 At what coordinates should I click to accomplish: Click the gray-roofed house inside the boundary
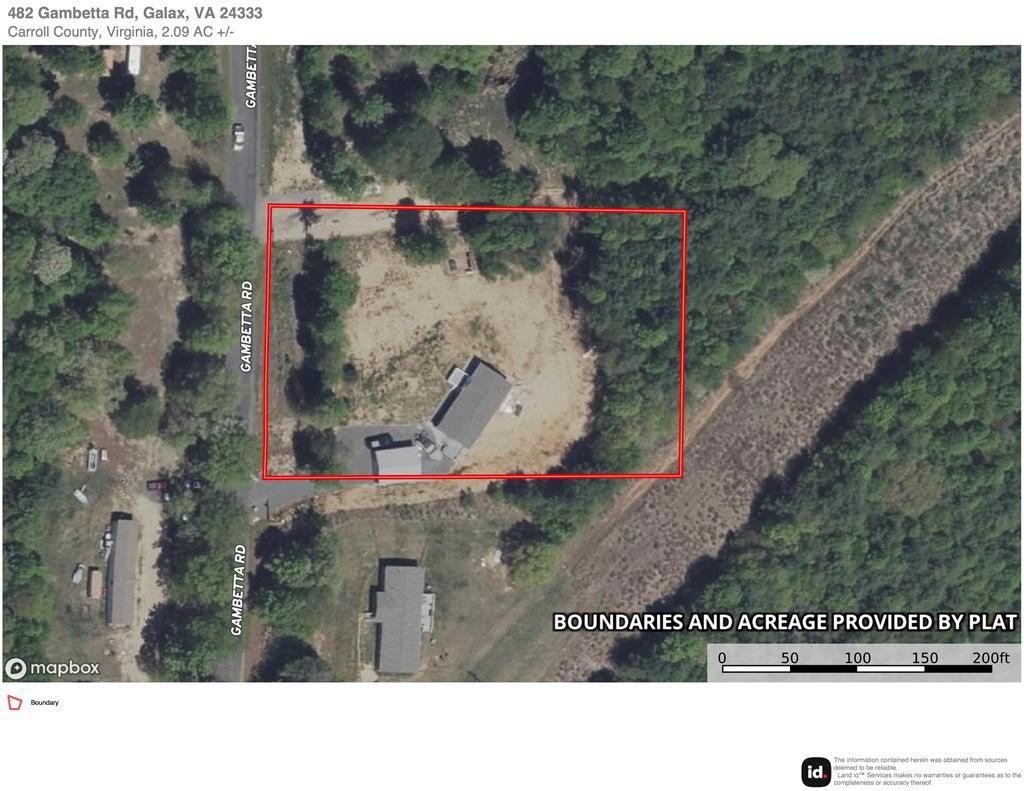click(472, 403)
